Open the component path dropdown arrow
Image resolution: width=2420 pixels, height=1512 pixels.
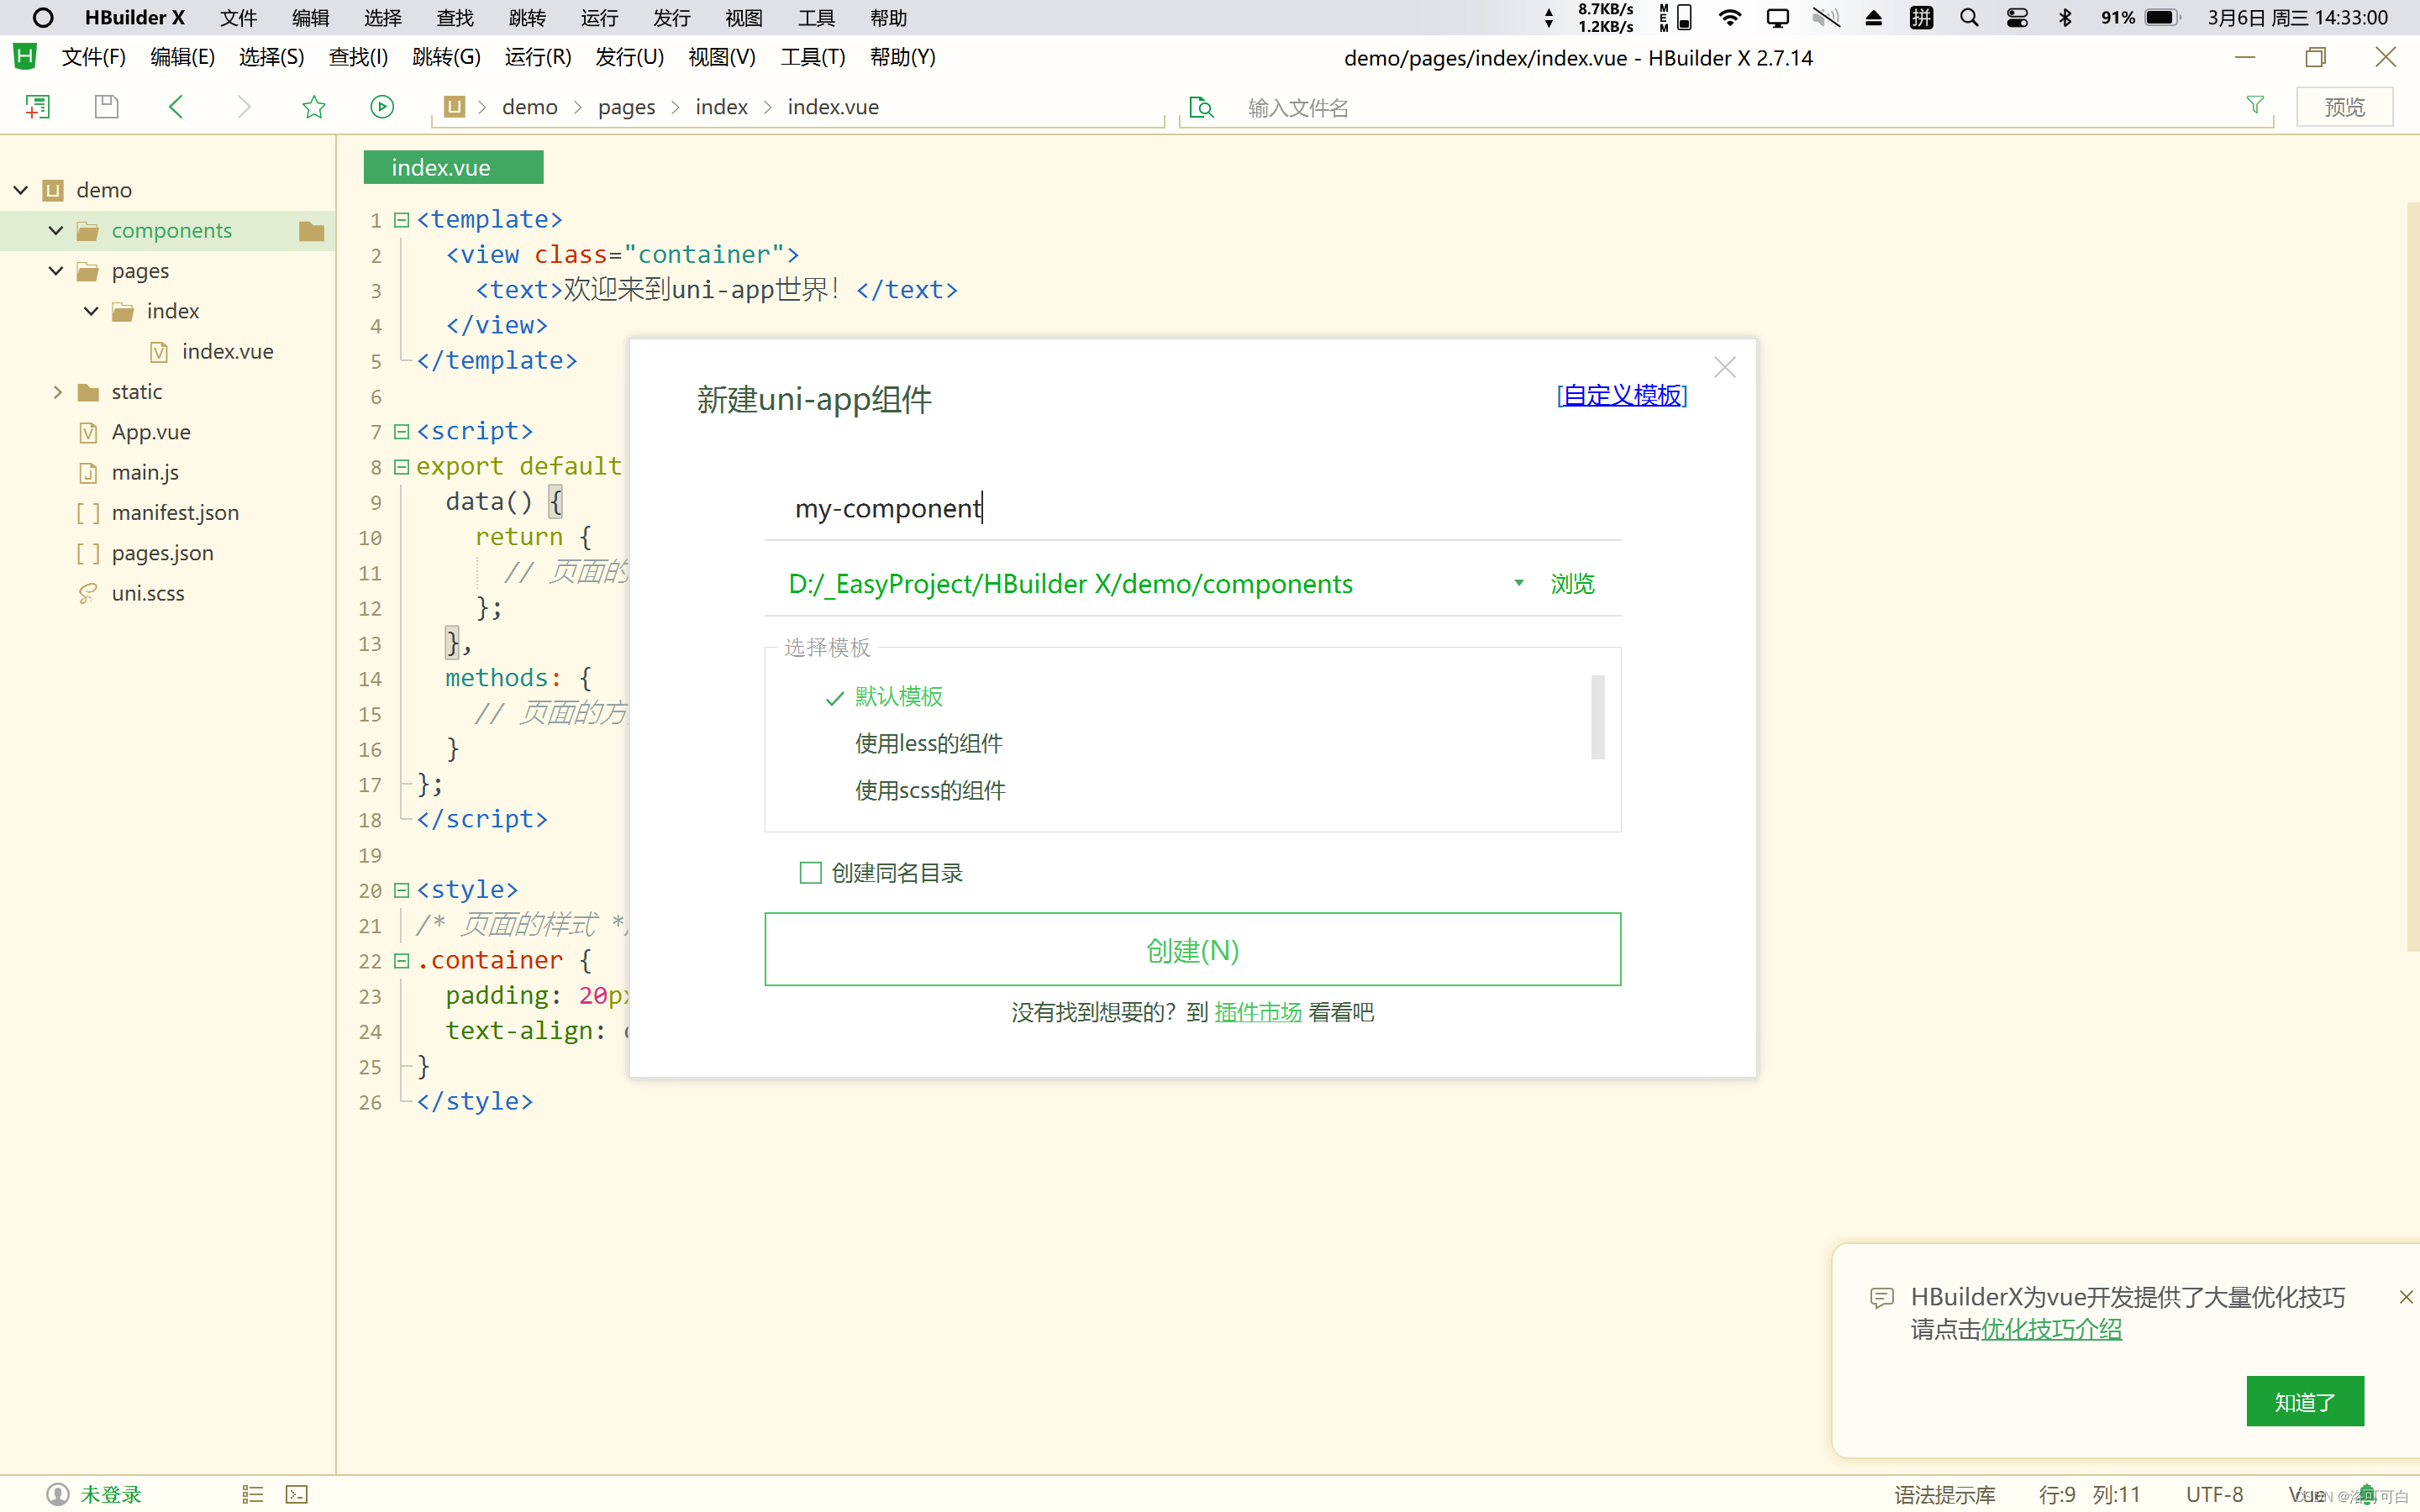point(1518,583)
